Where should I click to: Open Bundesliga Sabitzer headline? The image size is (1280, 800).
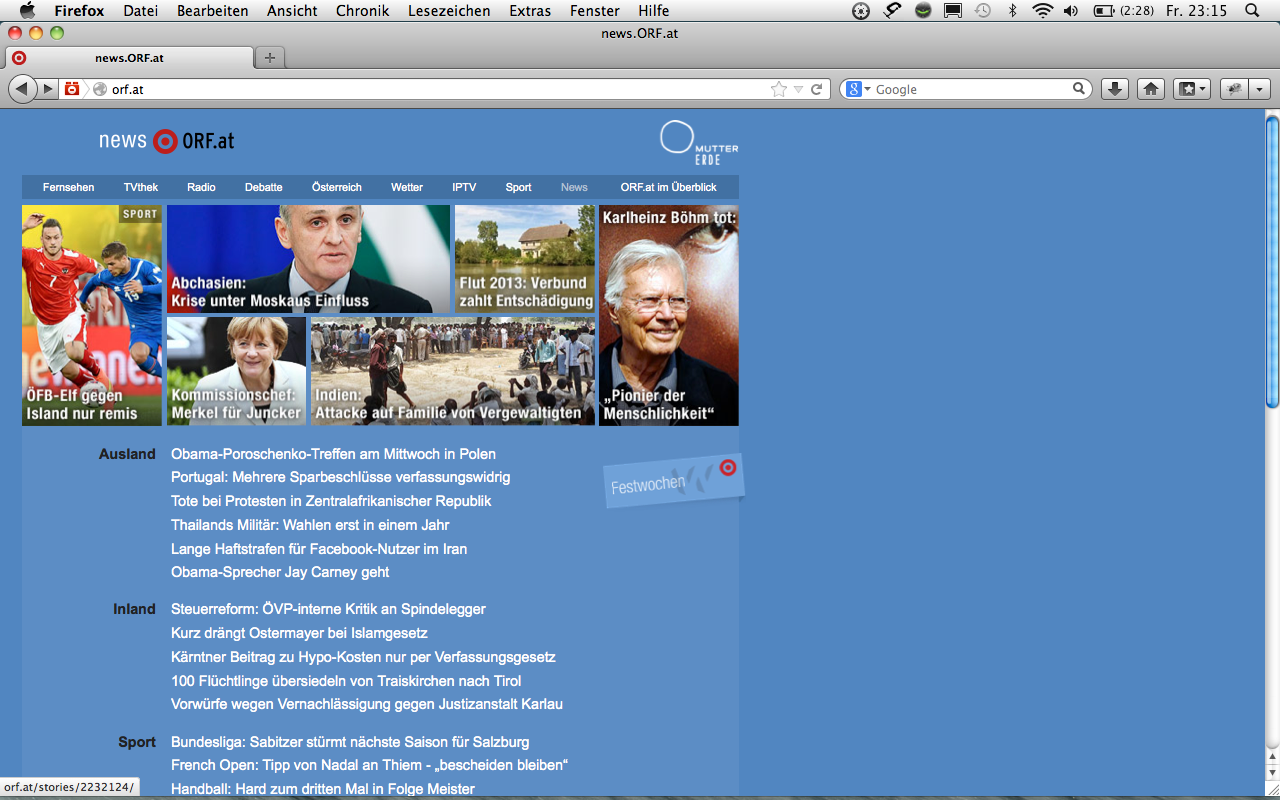(x=350, y=742)
